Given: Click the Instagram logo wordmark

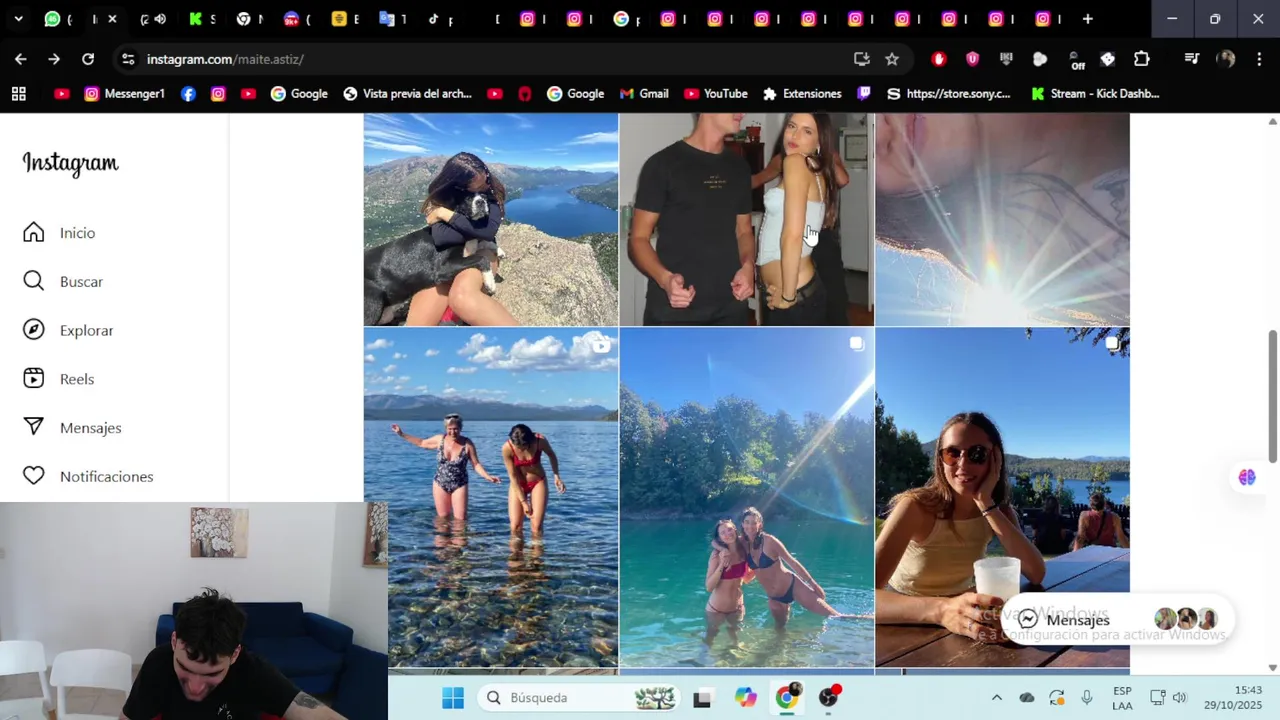Looking at the screenshot, I should point(70,164).
